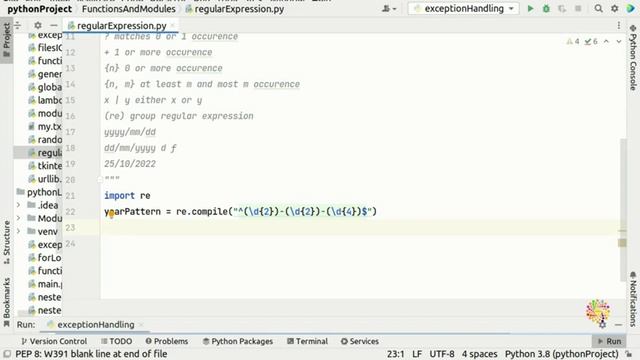Click the Project panel options gear icon
Screen dimensions: 640x360
pos(38,25)
